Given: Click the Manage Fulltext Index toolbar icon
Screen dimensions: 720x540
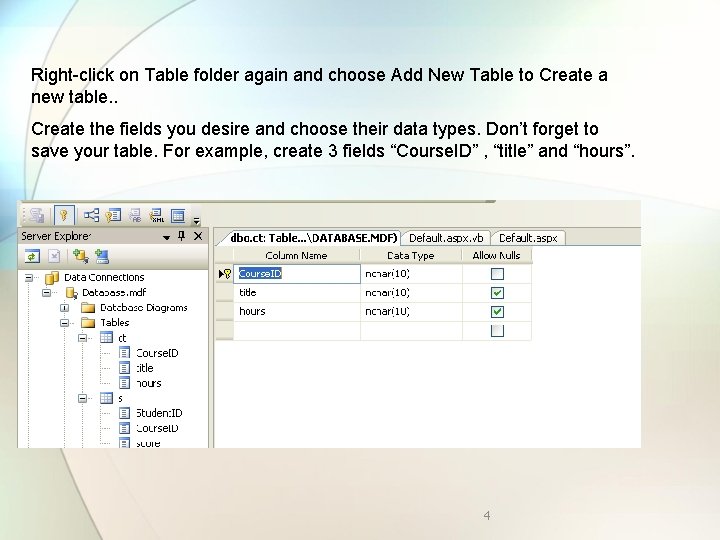Looking at the screenshot, I should (135, 215).
